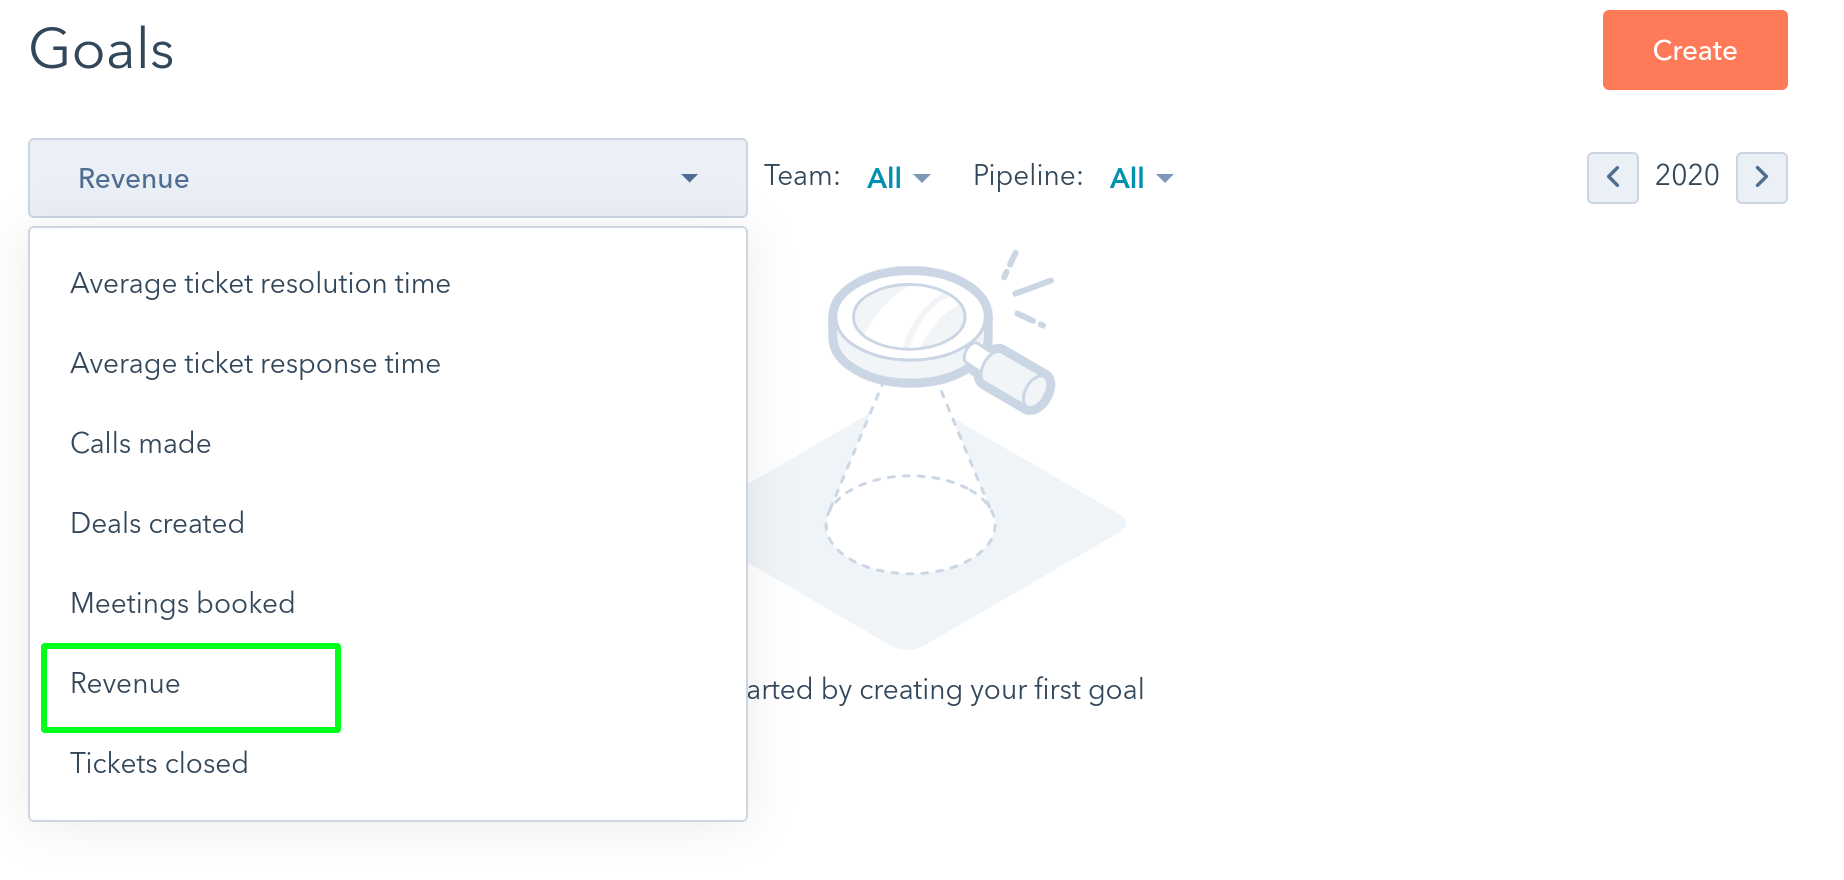Click the Pipeline filter caret icon
The width and height of the screenshot is (1844, 880).
coord(1166,178)
